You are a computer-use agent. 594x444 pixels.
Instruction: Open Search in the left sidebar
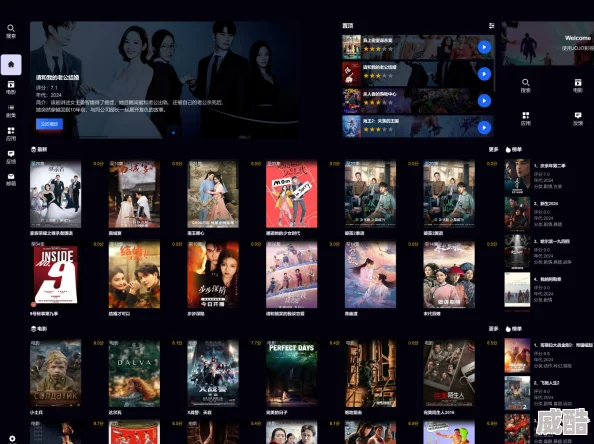tap(11, 31)
